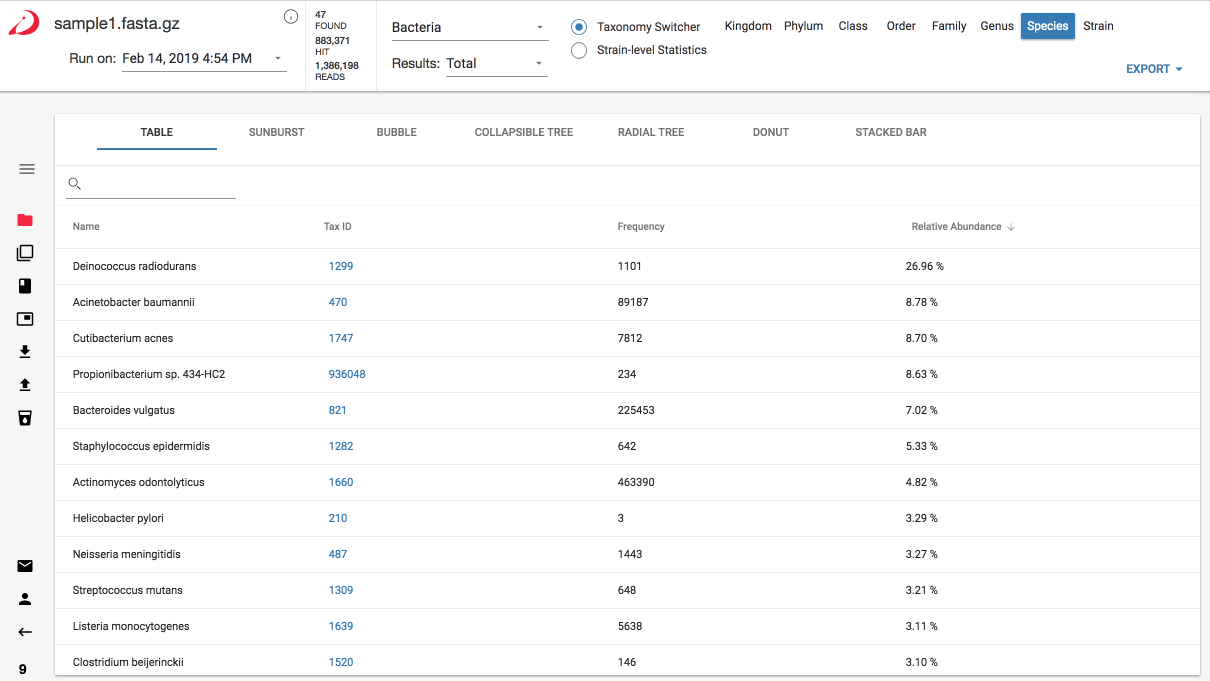This screenshot has height=681, width=1210.
Task: Click the Helicobacter pylori name cell
Action: (x=118, y=518)
